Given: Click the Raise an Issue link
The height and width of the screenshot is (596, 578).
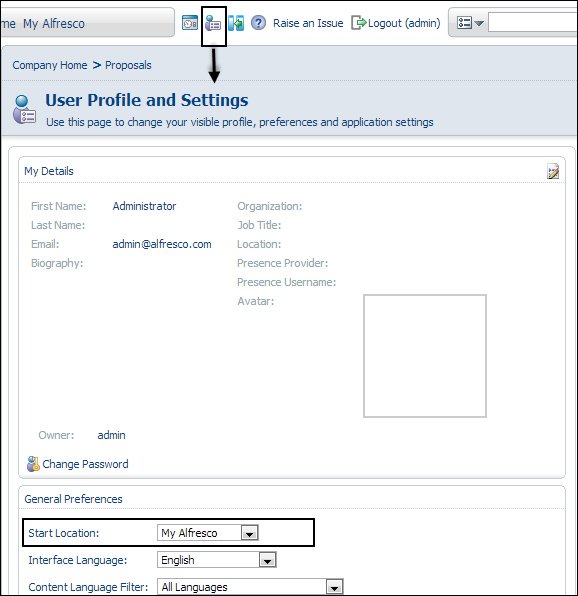Looking at the screenshot, I should coord(308,23).
